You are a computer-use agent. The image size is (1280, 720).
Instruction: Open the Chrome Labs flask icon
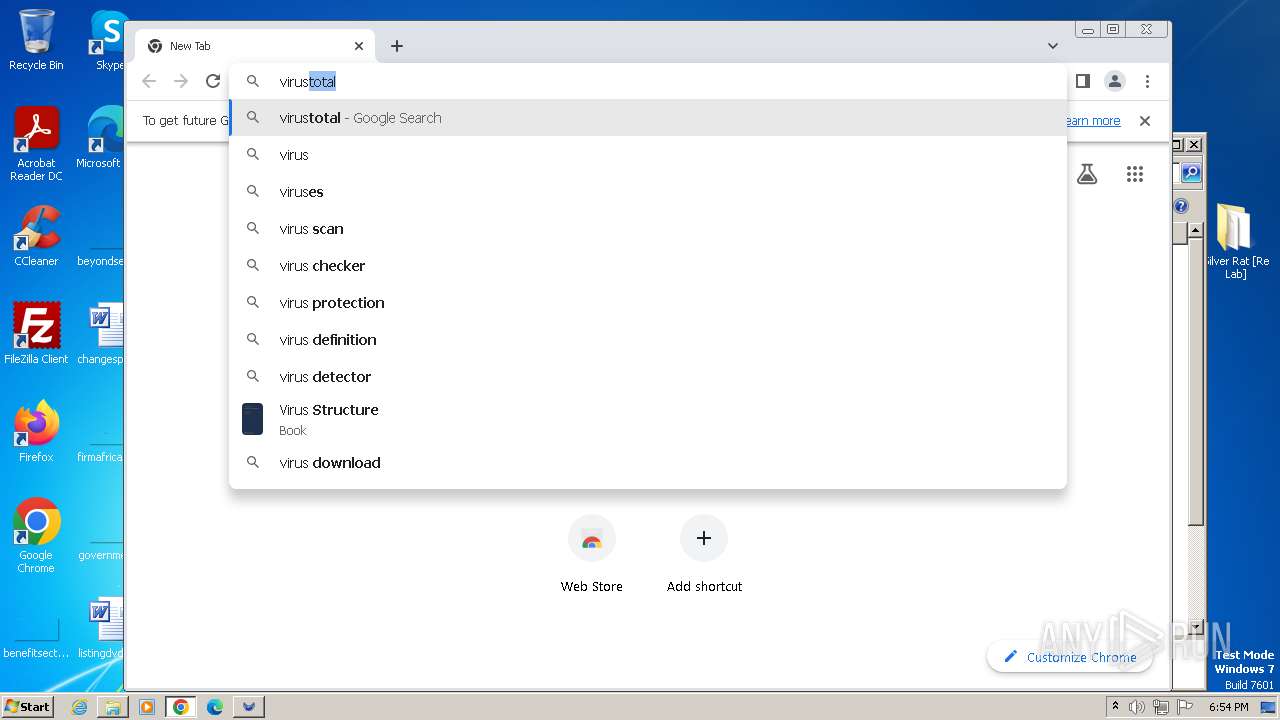(x=1087, y=174)
